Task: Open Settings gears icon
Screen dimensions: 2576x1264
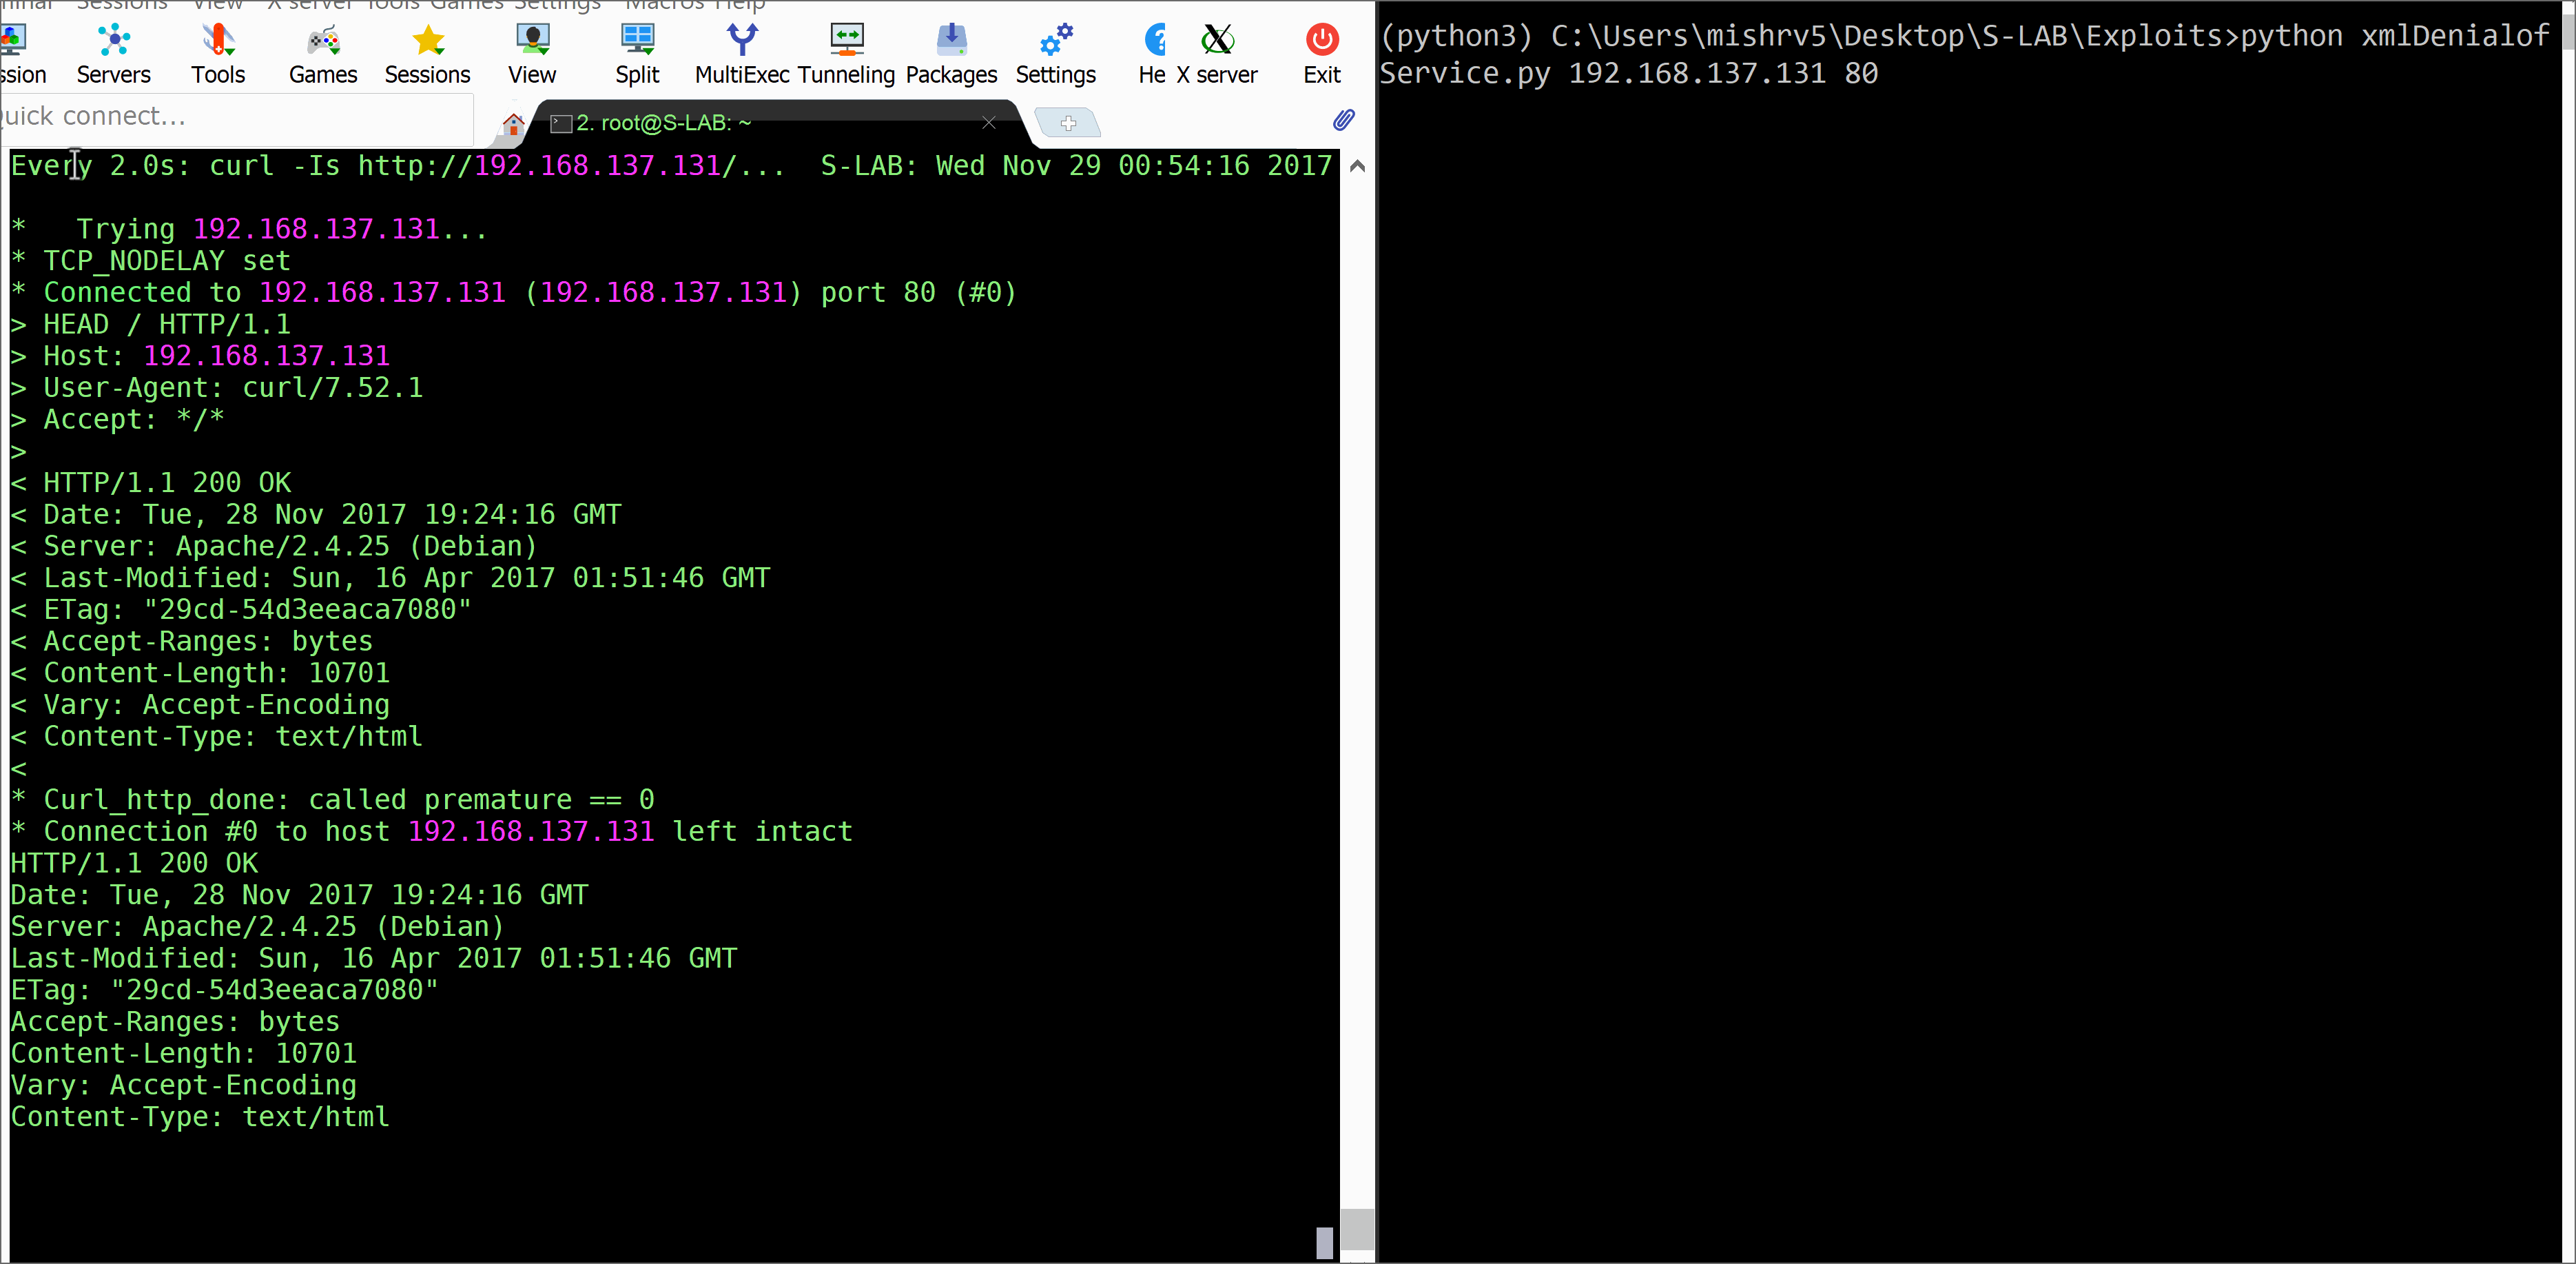Action: point(1056,40)
